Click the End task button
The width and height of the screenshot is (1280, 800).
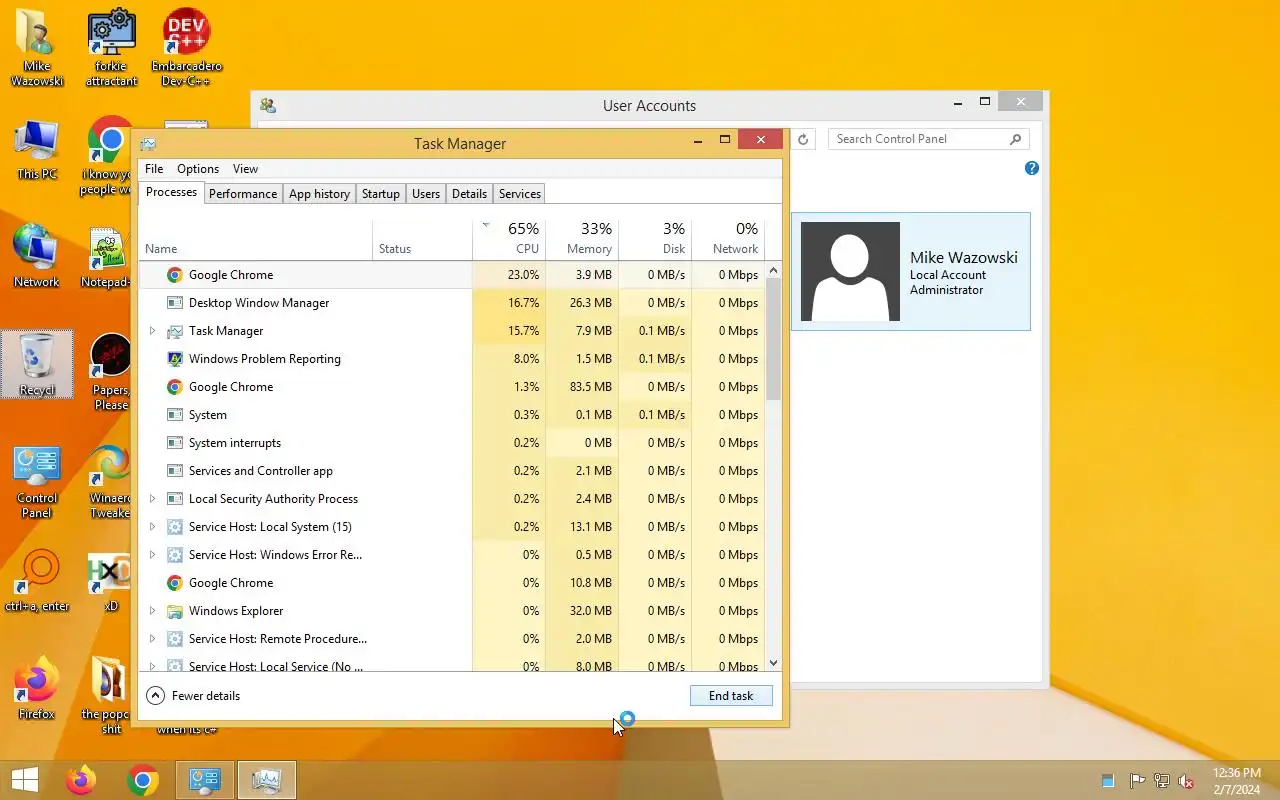731,696
